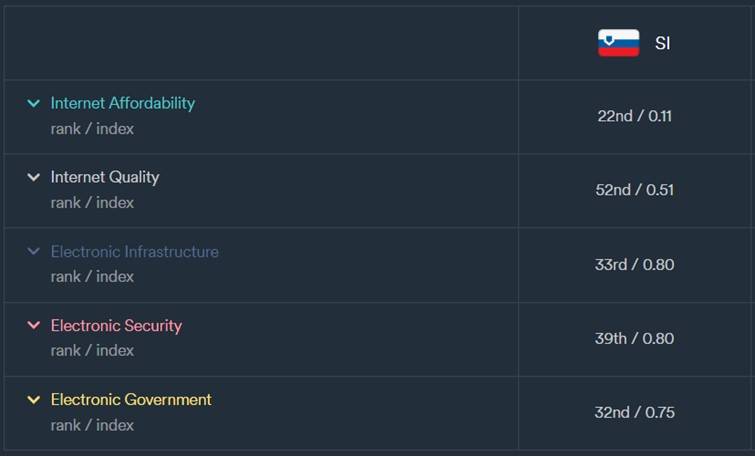The image size is (755, 457).
Task: Select the Electronic Government label
Action: click(131, 399)
